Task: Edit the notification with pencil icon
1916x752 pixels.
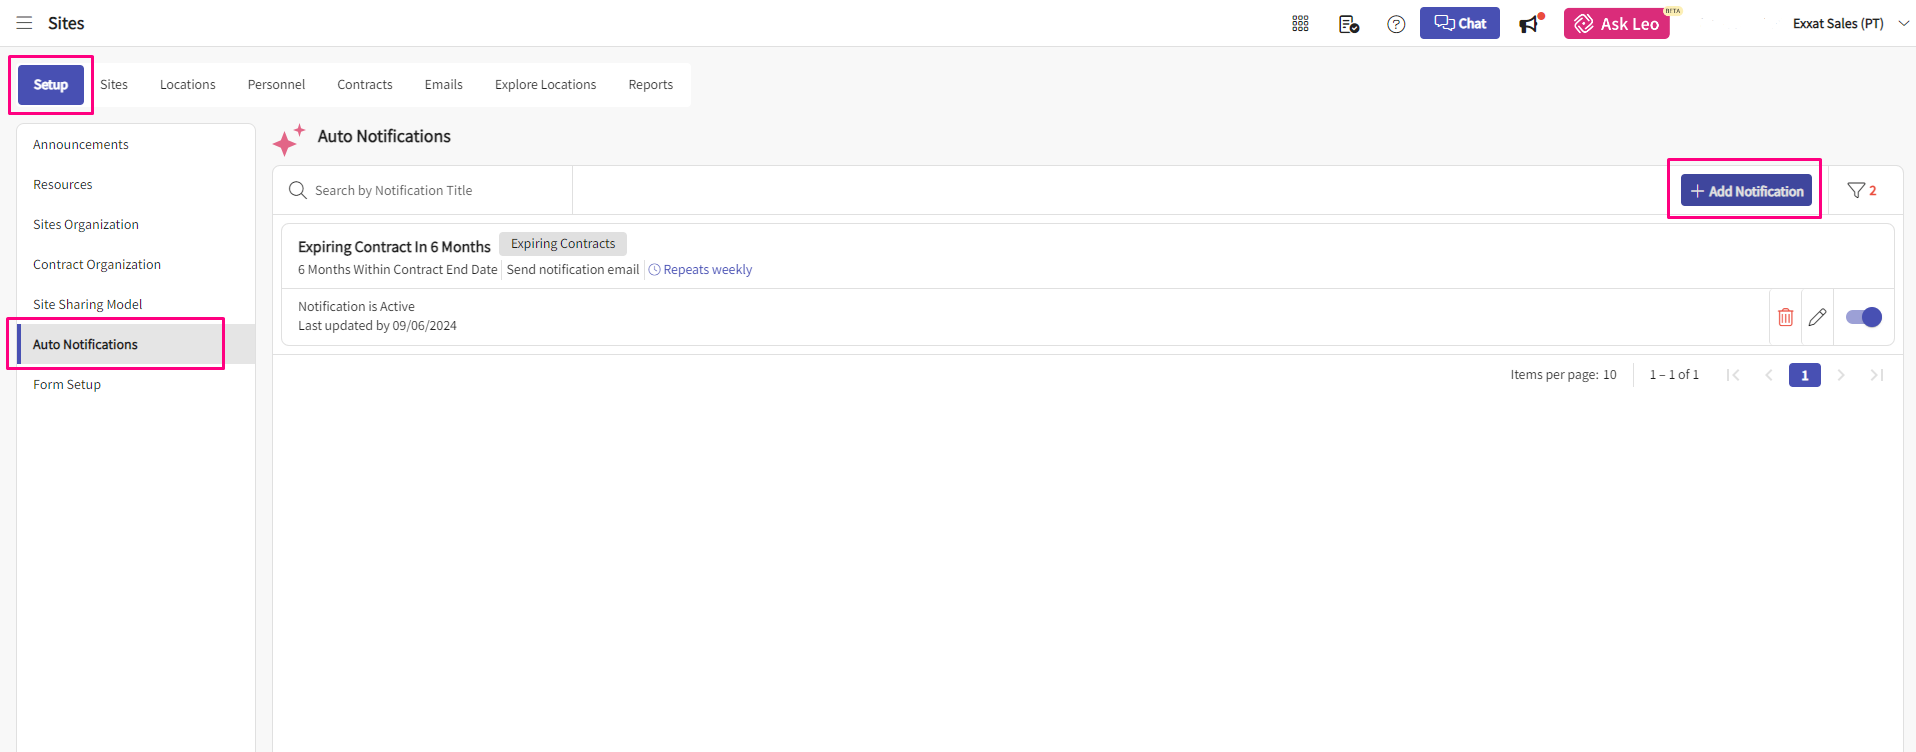Action: 1817,317
